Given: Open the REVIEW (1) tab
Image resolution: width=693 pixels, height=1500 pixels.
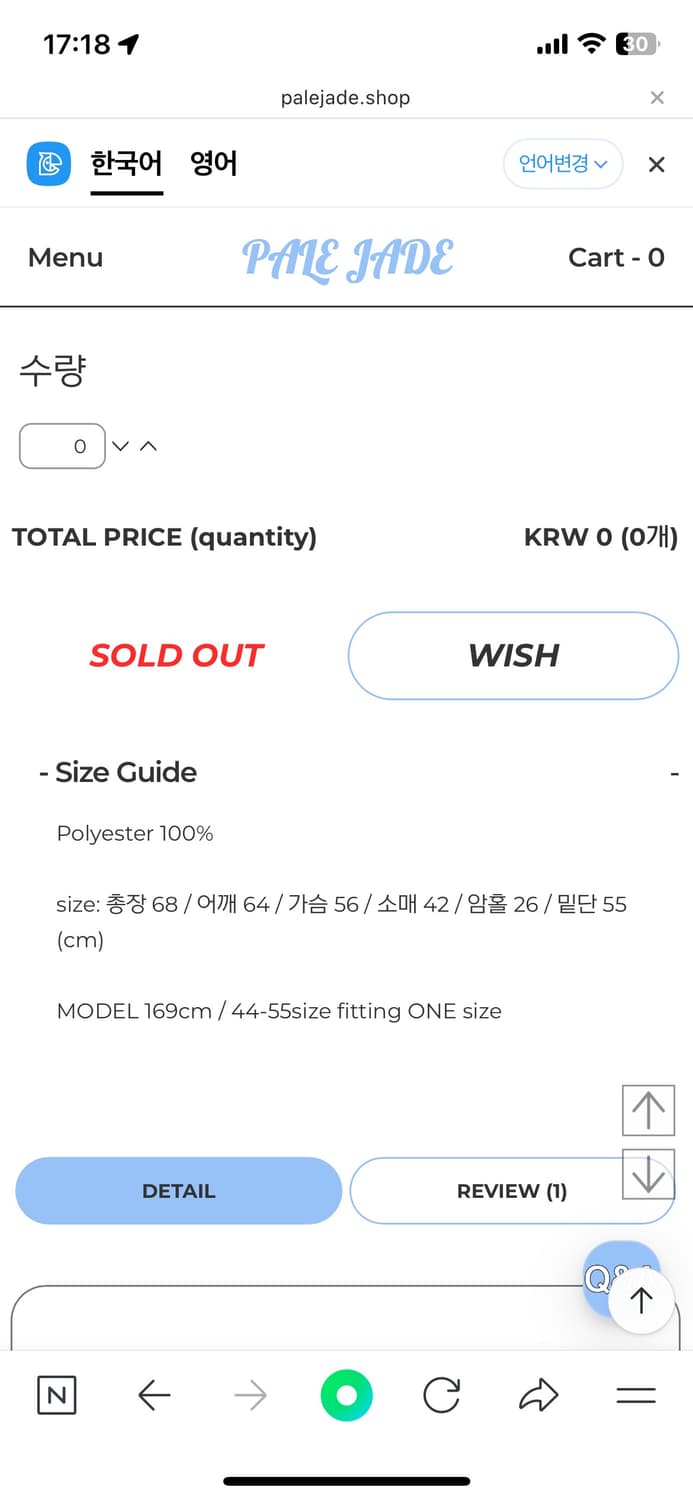Looking at the screenshot, I should point(511,1191).
